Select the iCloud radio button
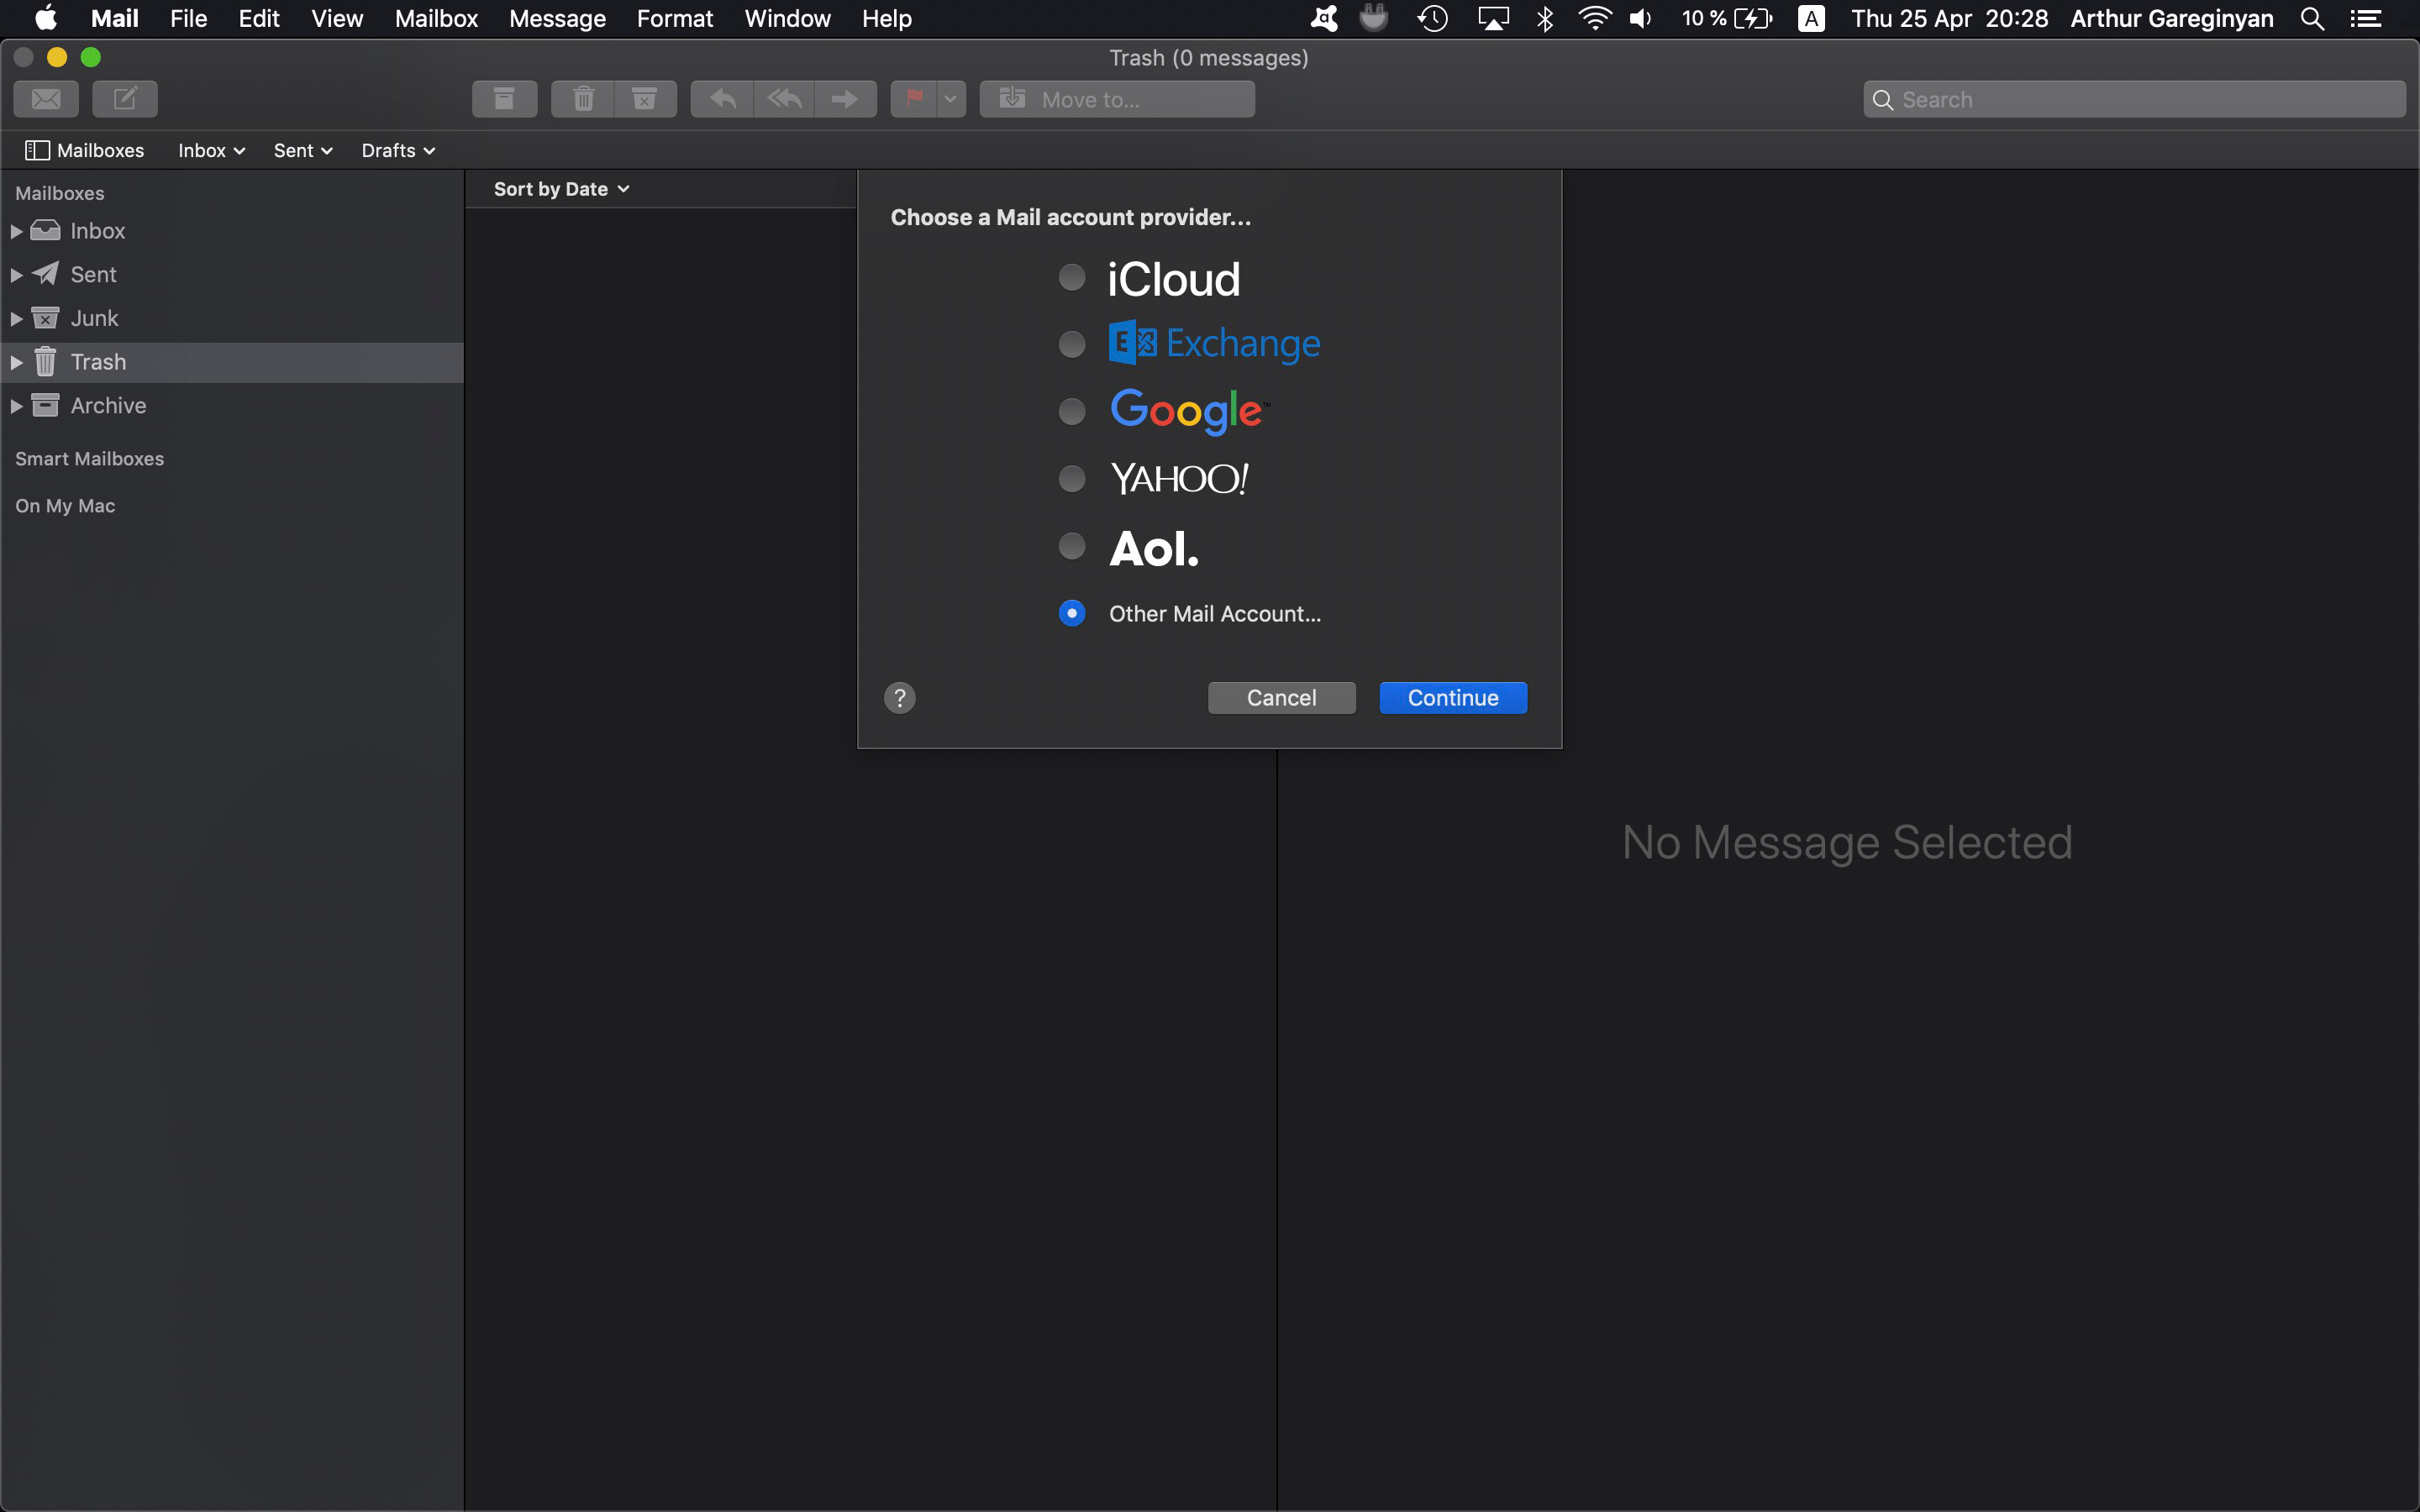The height and width of the screenshot is (1512, 2420). (x=1070, y=279)
